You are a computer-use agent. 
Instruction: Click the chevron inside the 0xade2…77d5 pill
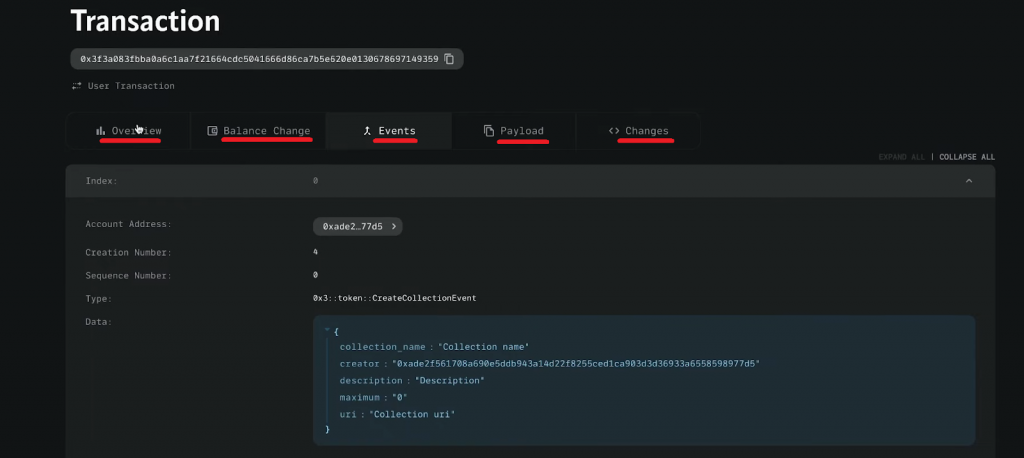pyautogui.click(x=393, y=227)
